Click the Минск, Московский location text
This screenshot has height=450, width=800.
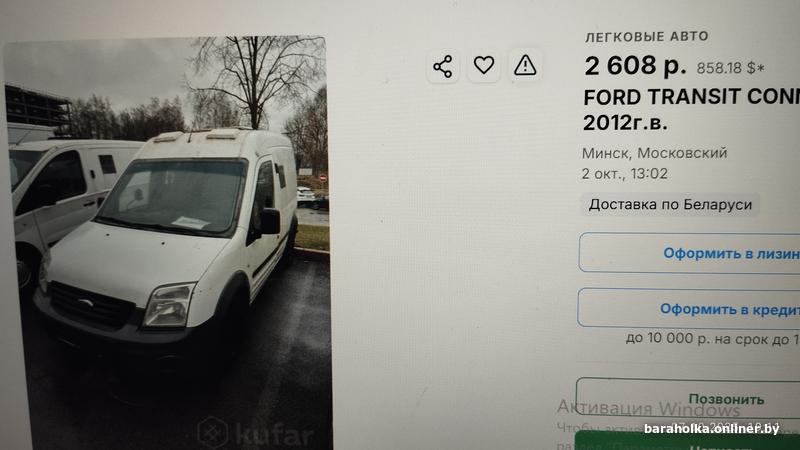[655, 153]
